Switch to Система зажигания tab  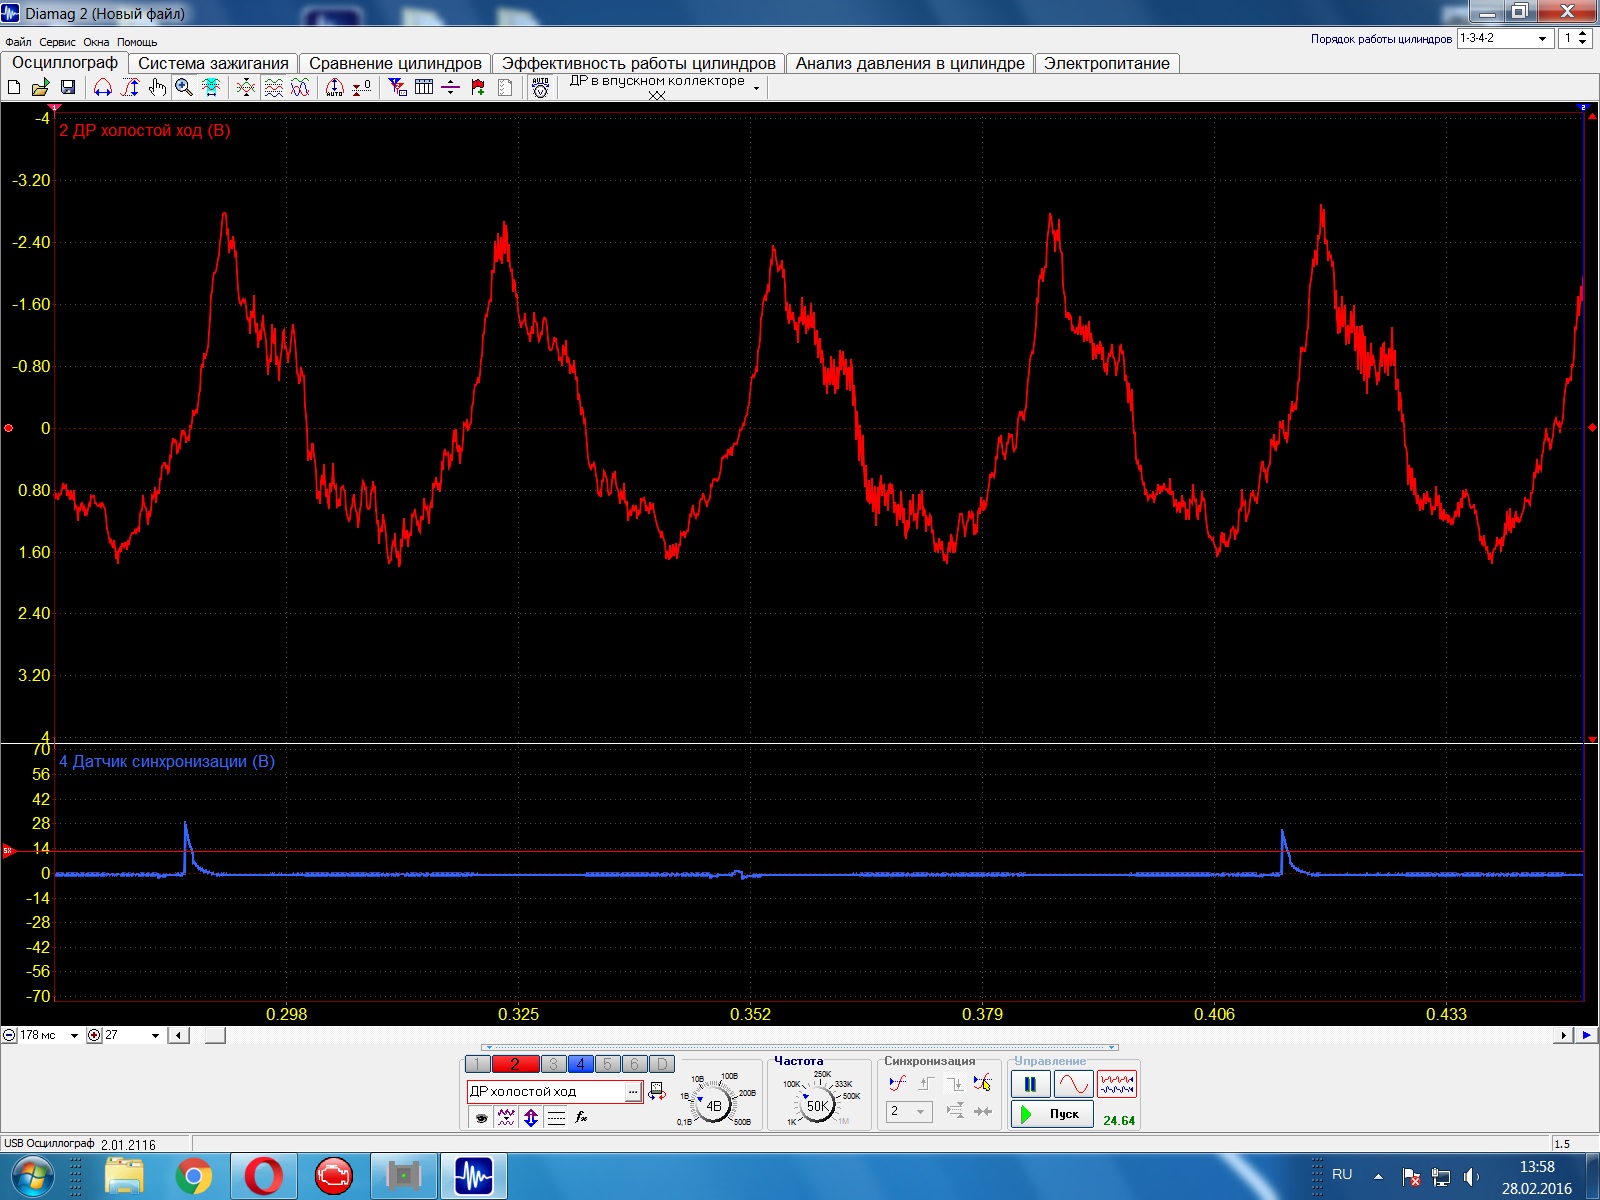[x=213, y=63]
